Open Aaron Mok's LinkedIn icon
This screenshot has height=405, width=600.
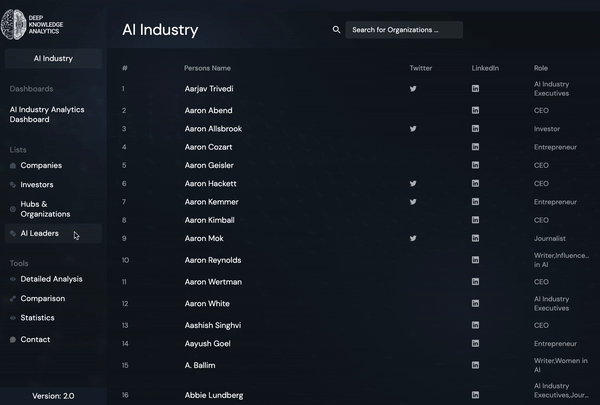(x=475, y=238)
